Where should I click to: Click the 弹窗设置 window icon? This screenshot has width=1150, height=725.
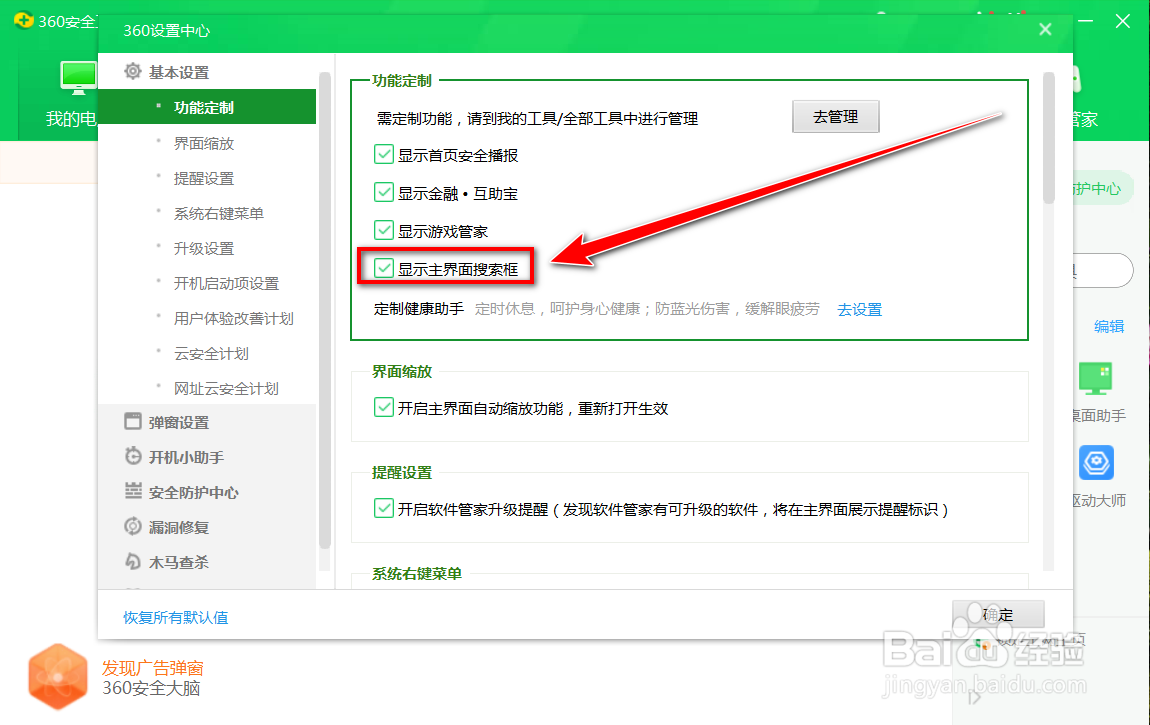(133, 422)
